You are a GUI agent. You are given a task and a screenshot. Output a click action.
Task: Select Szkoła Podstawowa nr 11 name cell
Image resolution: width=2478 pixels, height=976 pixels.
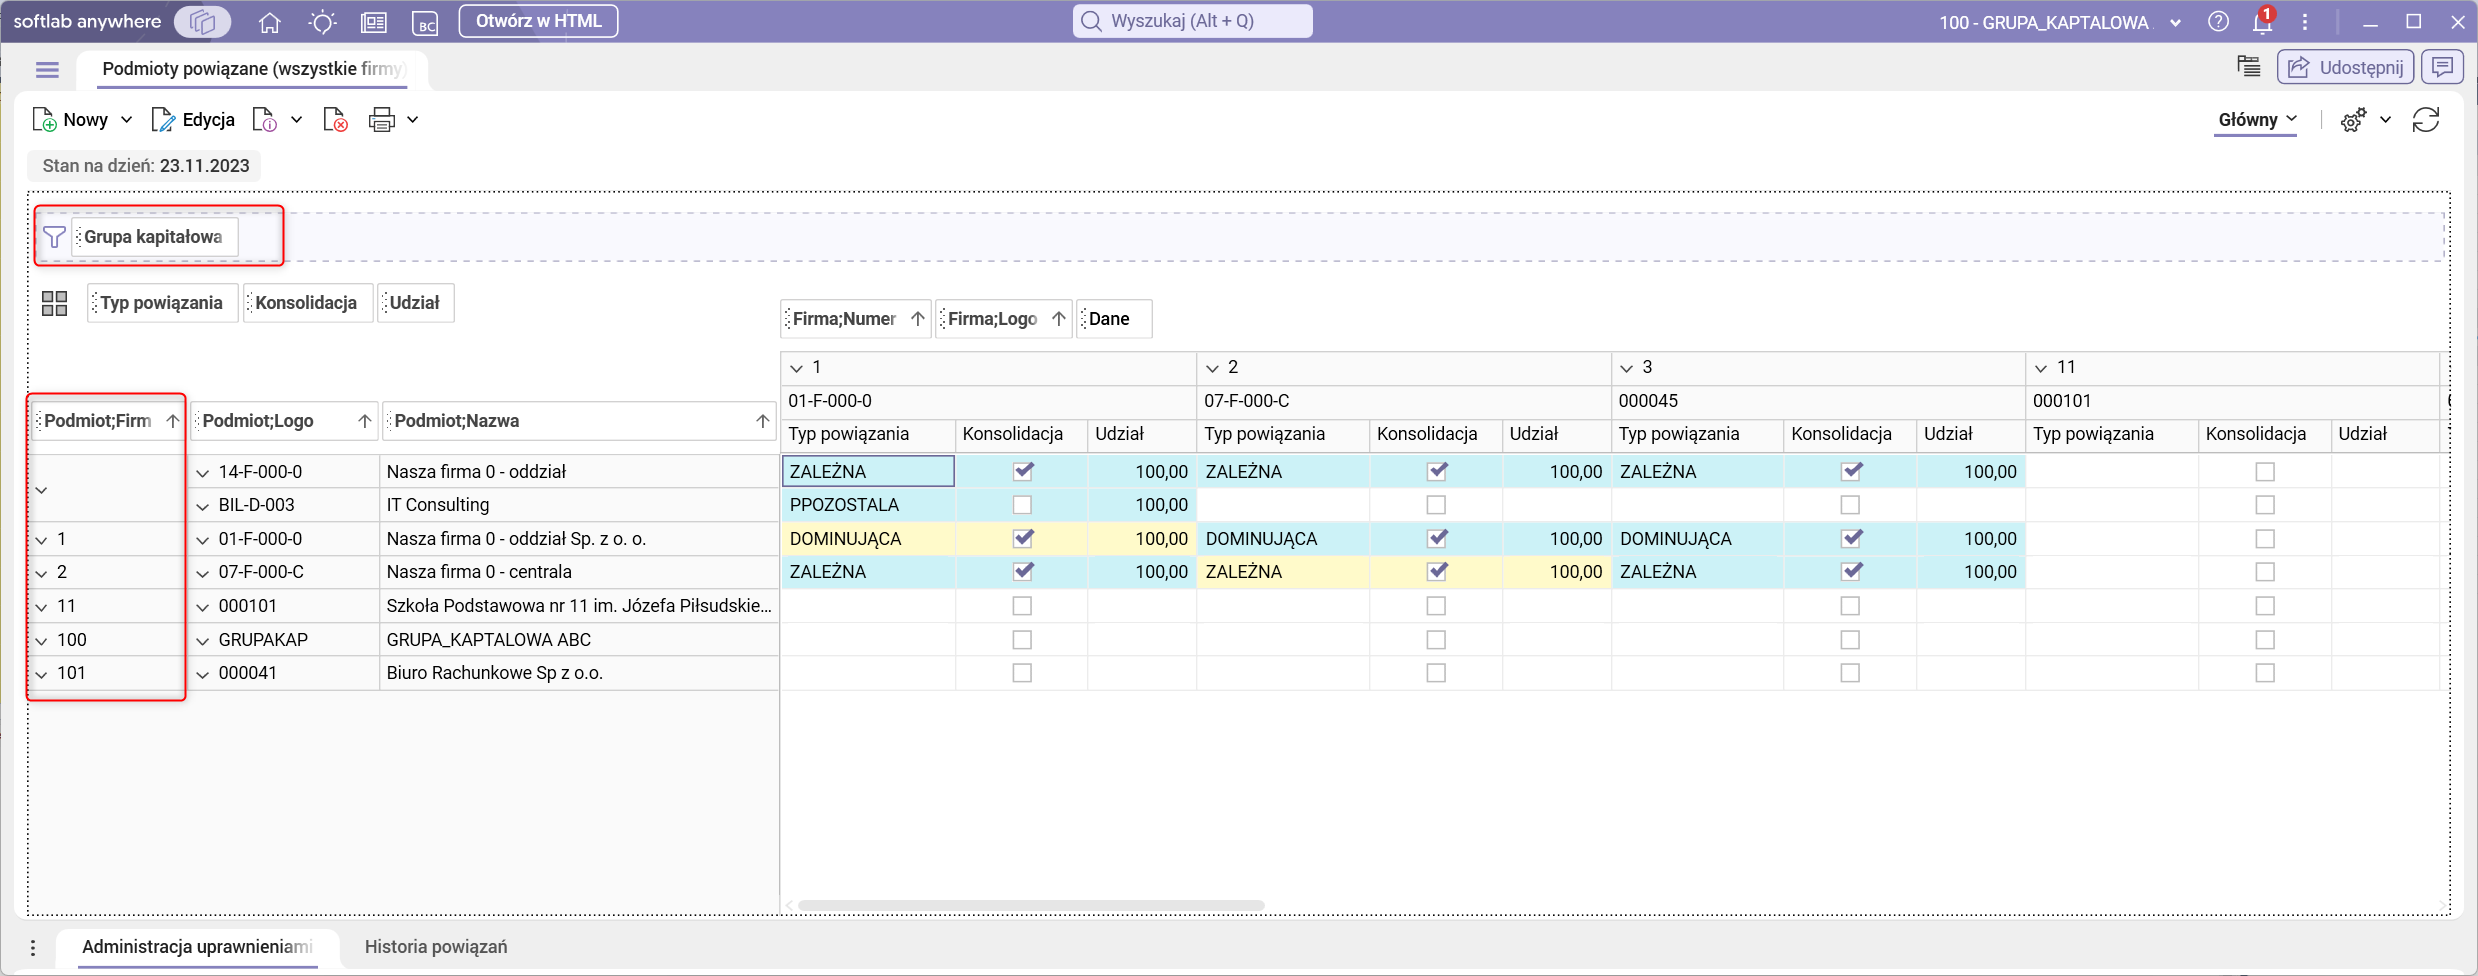[579, 606]
